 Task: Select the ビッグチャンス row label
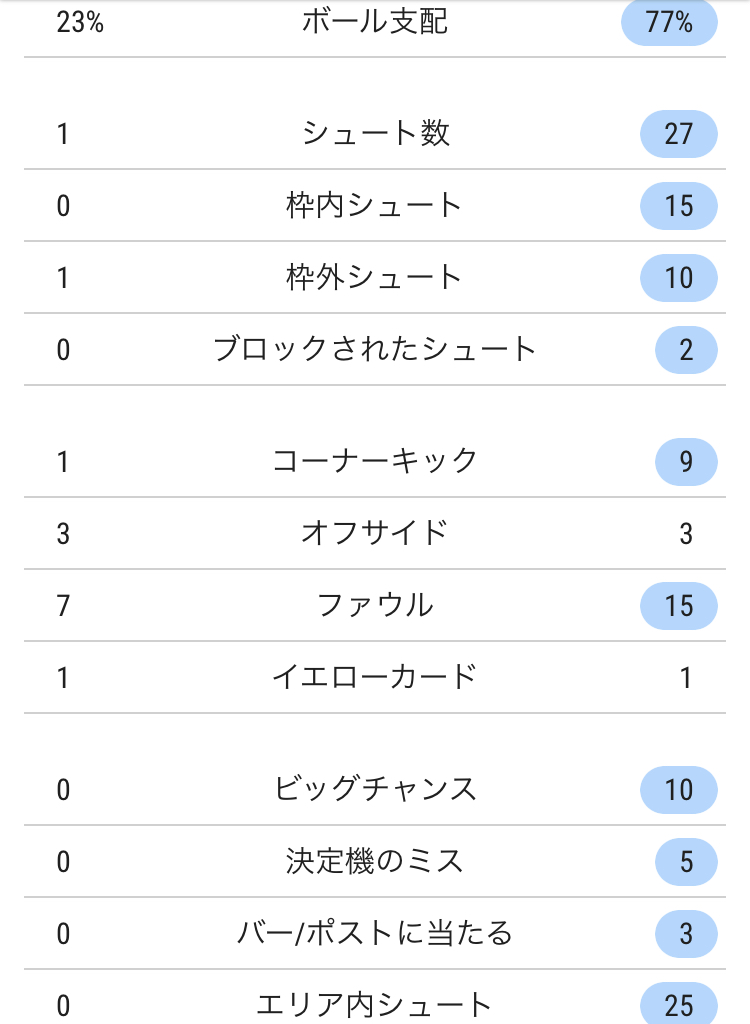(x=375, y=789)
